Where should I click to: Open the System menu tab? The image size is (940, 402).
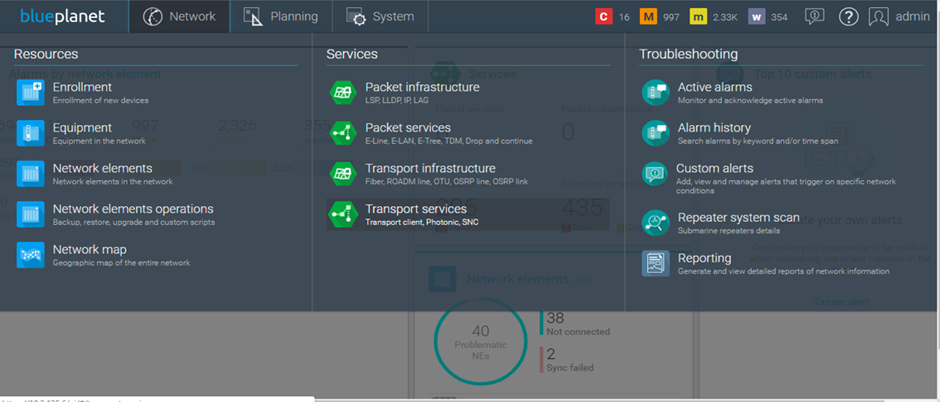click(x=380, y=17)
